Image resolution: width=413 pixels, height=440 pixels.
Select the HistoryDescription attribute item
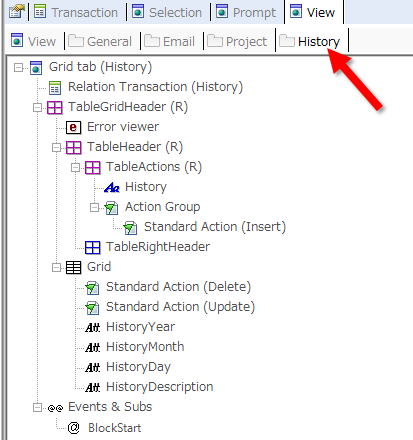159,387
